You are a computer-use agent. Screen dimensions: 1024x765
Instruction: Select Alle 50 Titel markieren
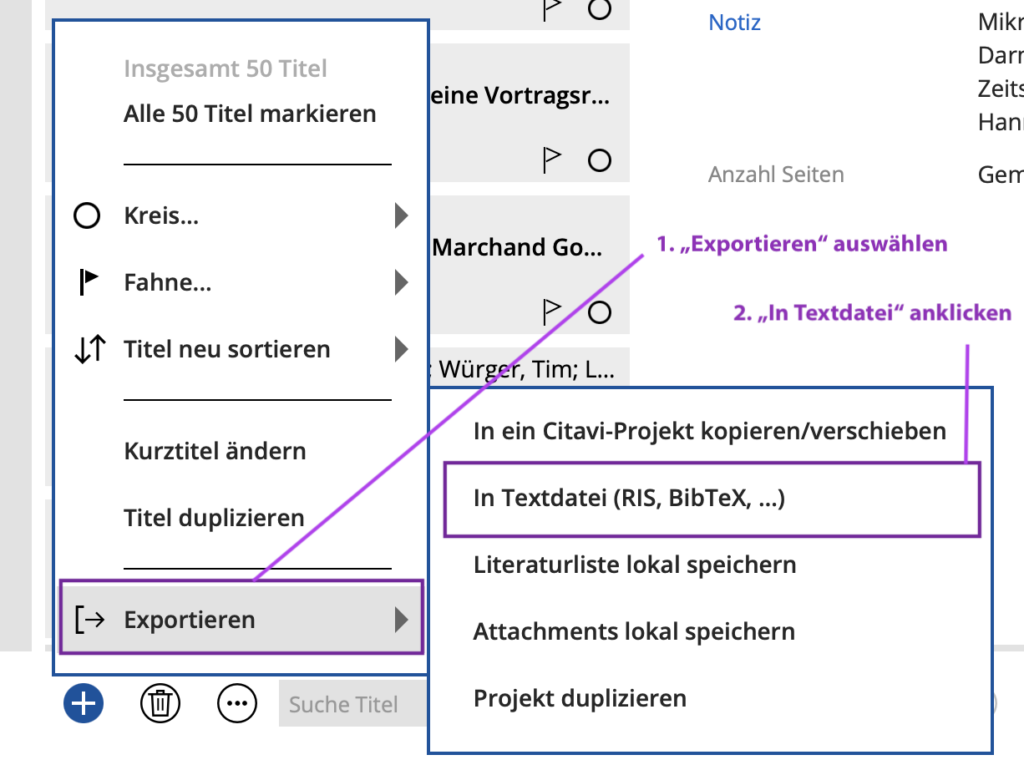[x=250, y=114]
